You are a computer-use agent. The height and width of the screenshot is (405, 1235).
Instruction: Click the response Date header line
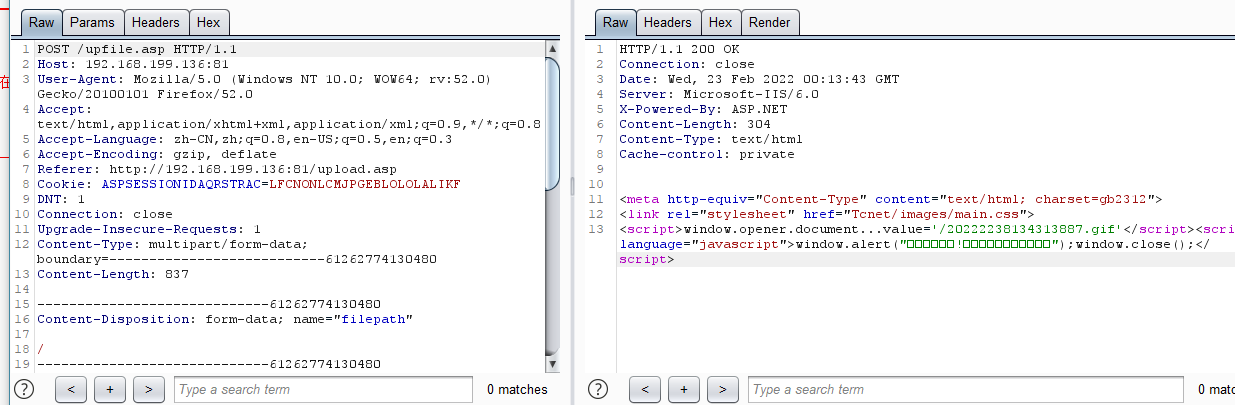click(x=759, y=79)
